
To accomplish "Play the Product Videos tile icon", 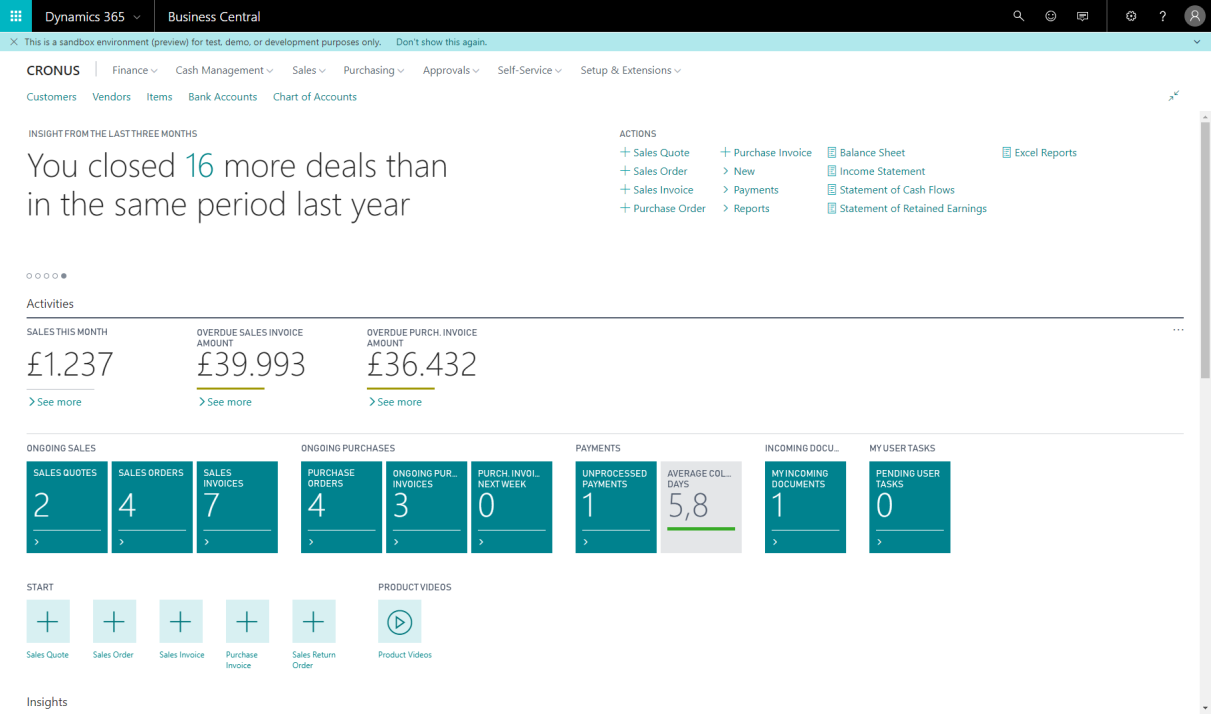I will click(400, 621).
